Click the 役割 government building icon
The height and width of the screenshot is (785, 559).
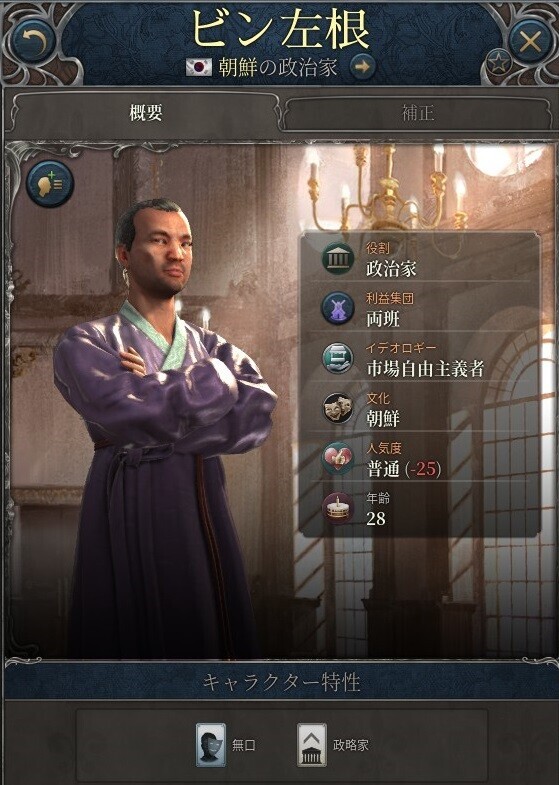point(338,259)
